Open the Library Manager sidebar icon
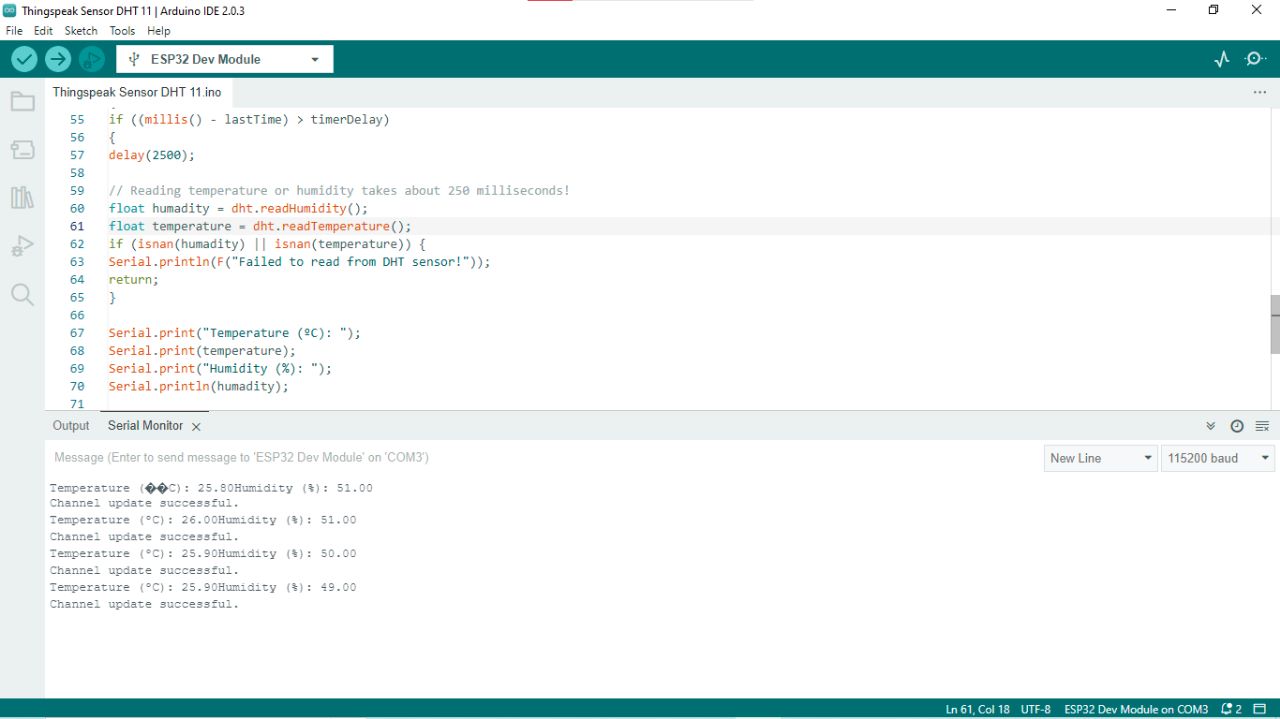 [x=22, y=197]
